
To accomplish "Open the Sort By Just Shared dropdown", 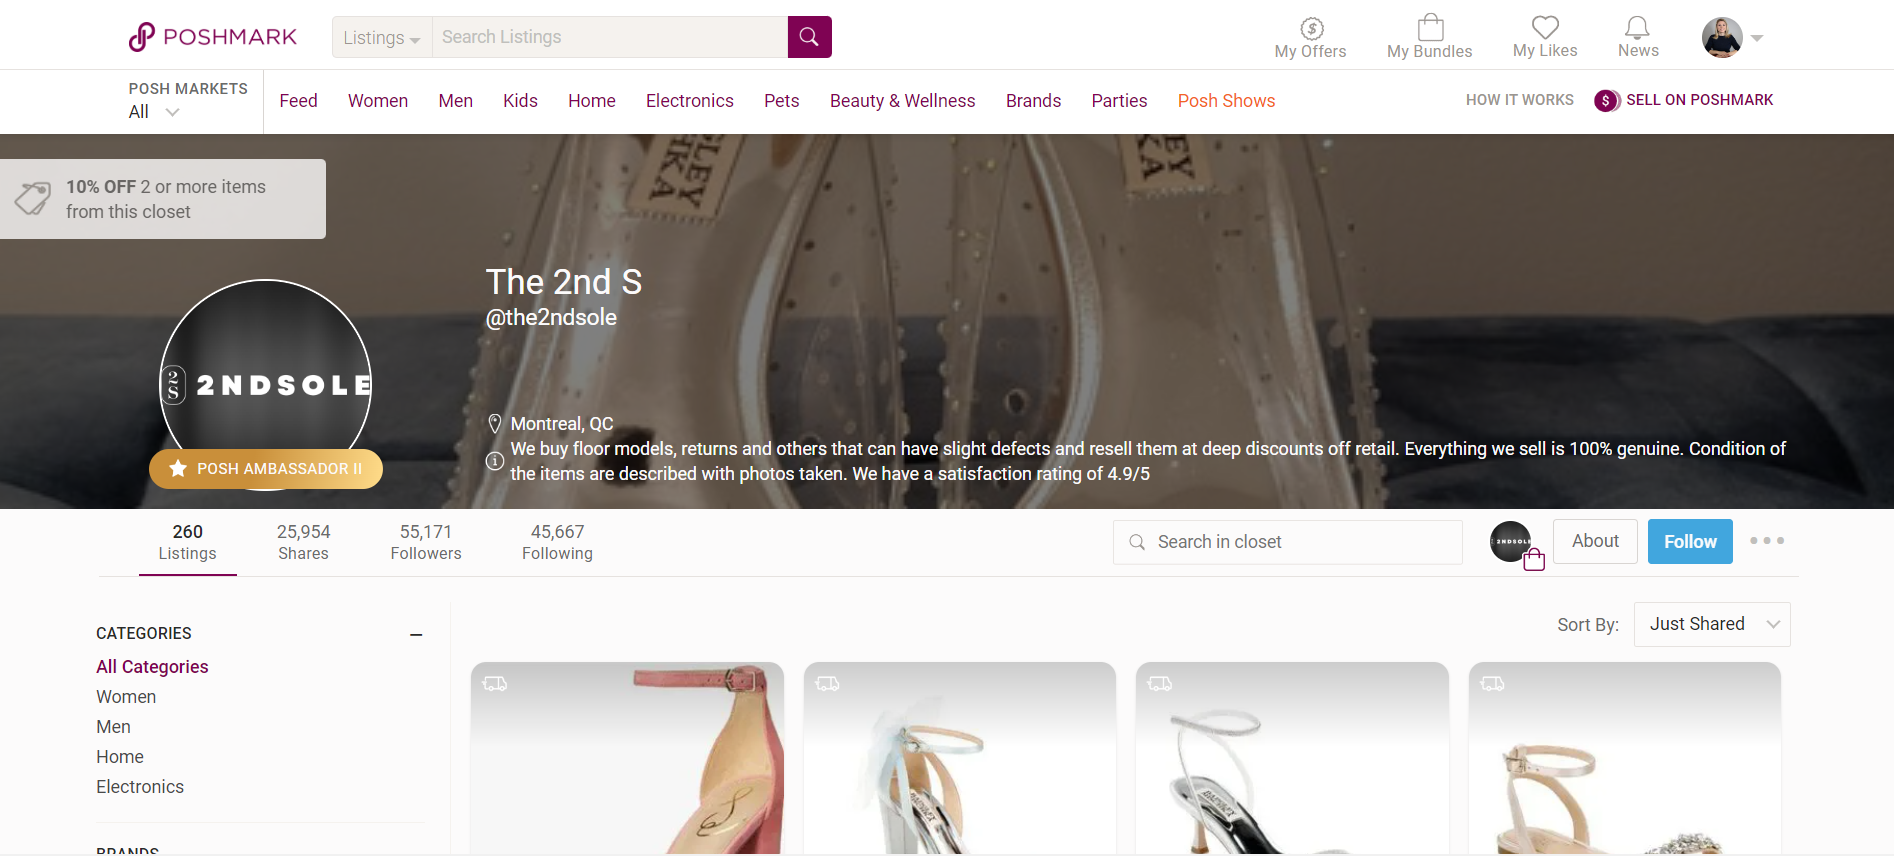I will [x=1711, y=624].
